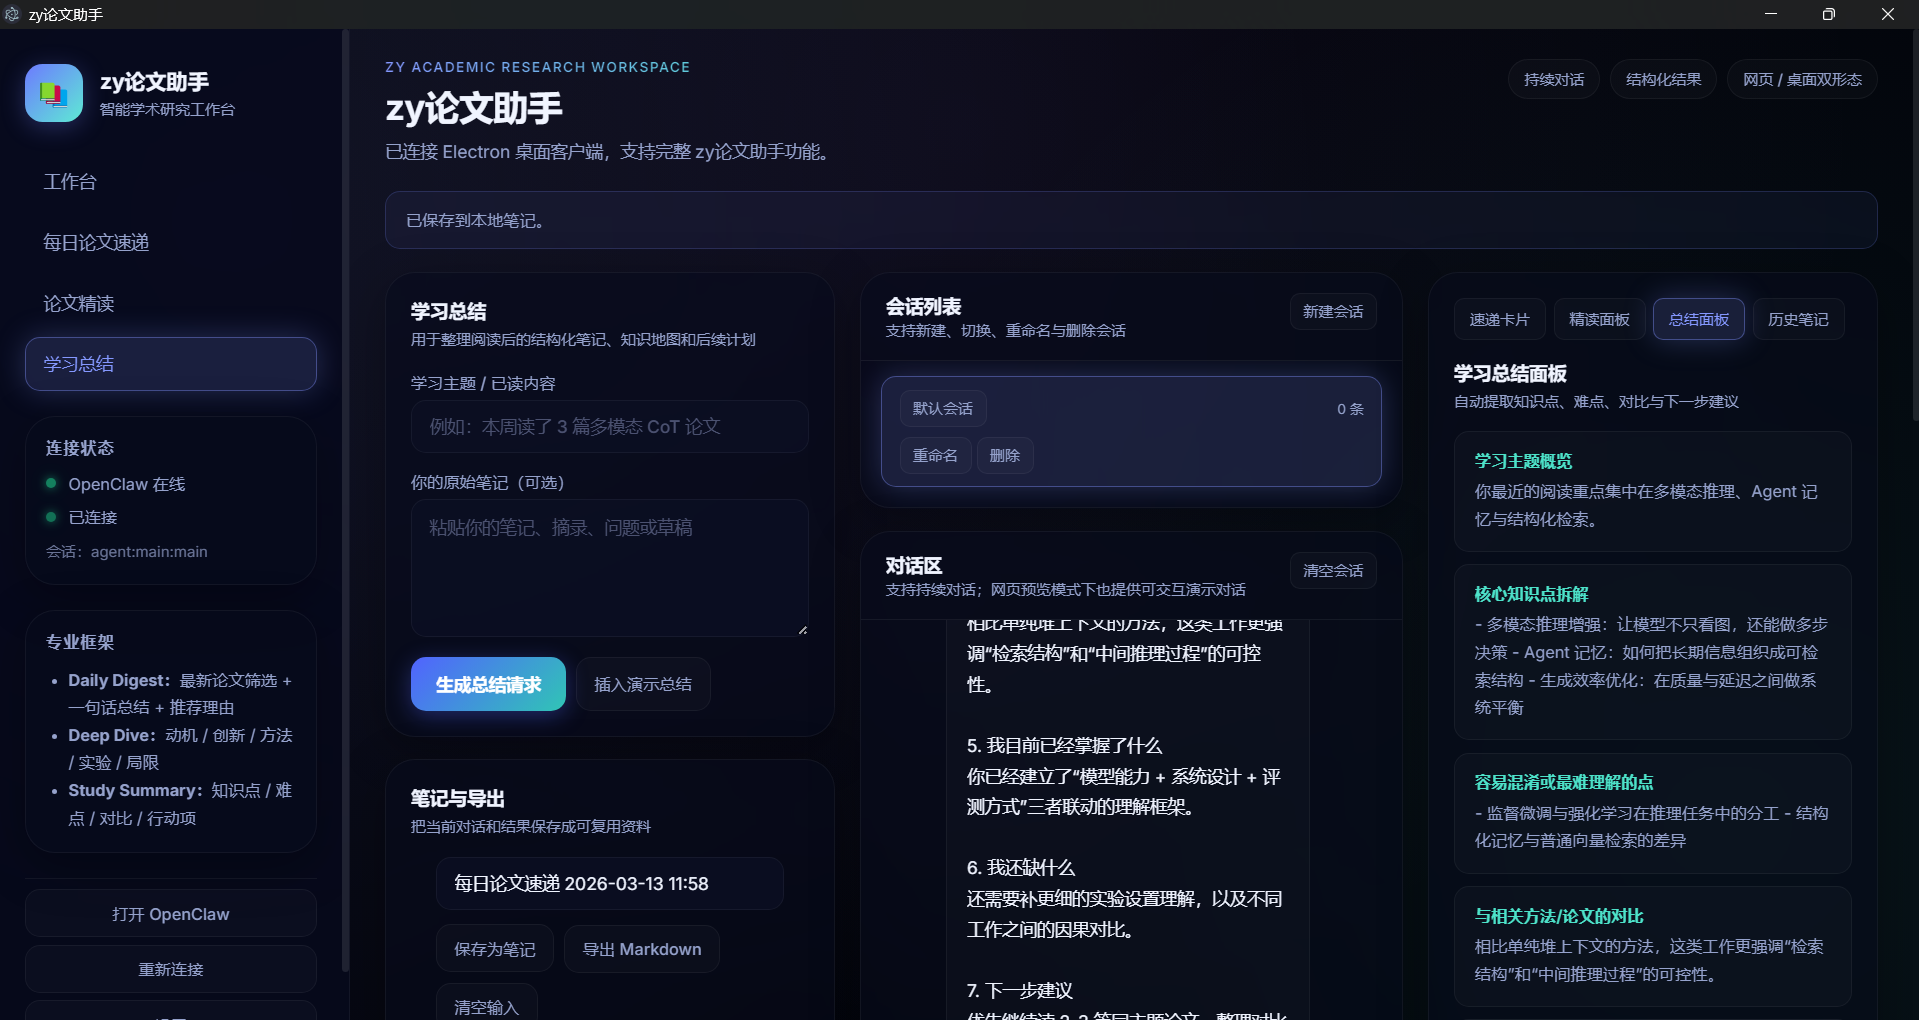Click 清空会话 button in 对话区
This screenshot has width=1919, height=1020.
pyautogui.click(x=1333, y=571)
